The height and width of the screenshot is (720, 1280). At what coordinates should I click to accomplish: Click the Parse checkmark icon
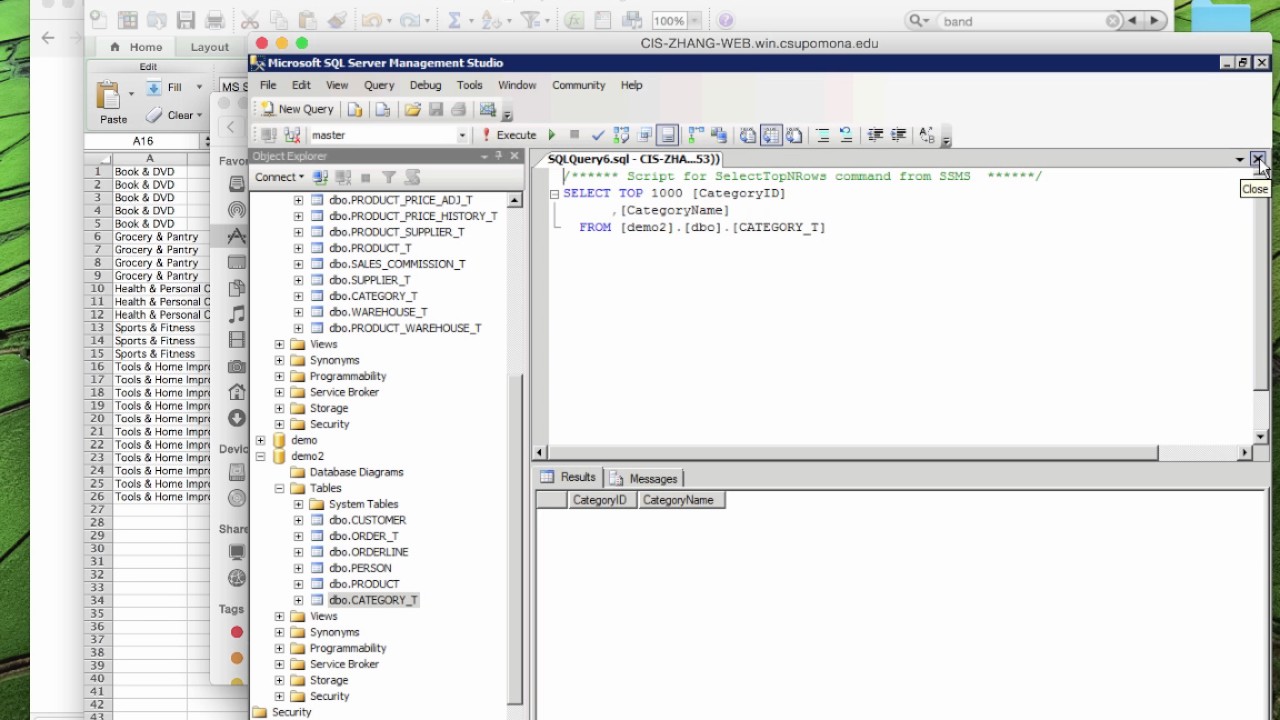tap(598, 135)
